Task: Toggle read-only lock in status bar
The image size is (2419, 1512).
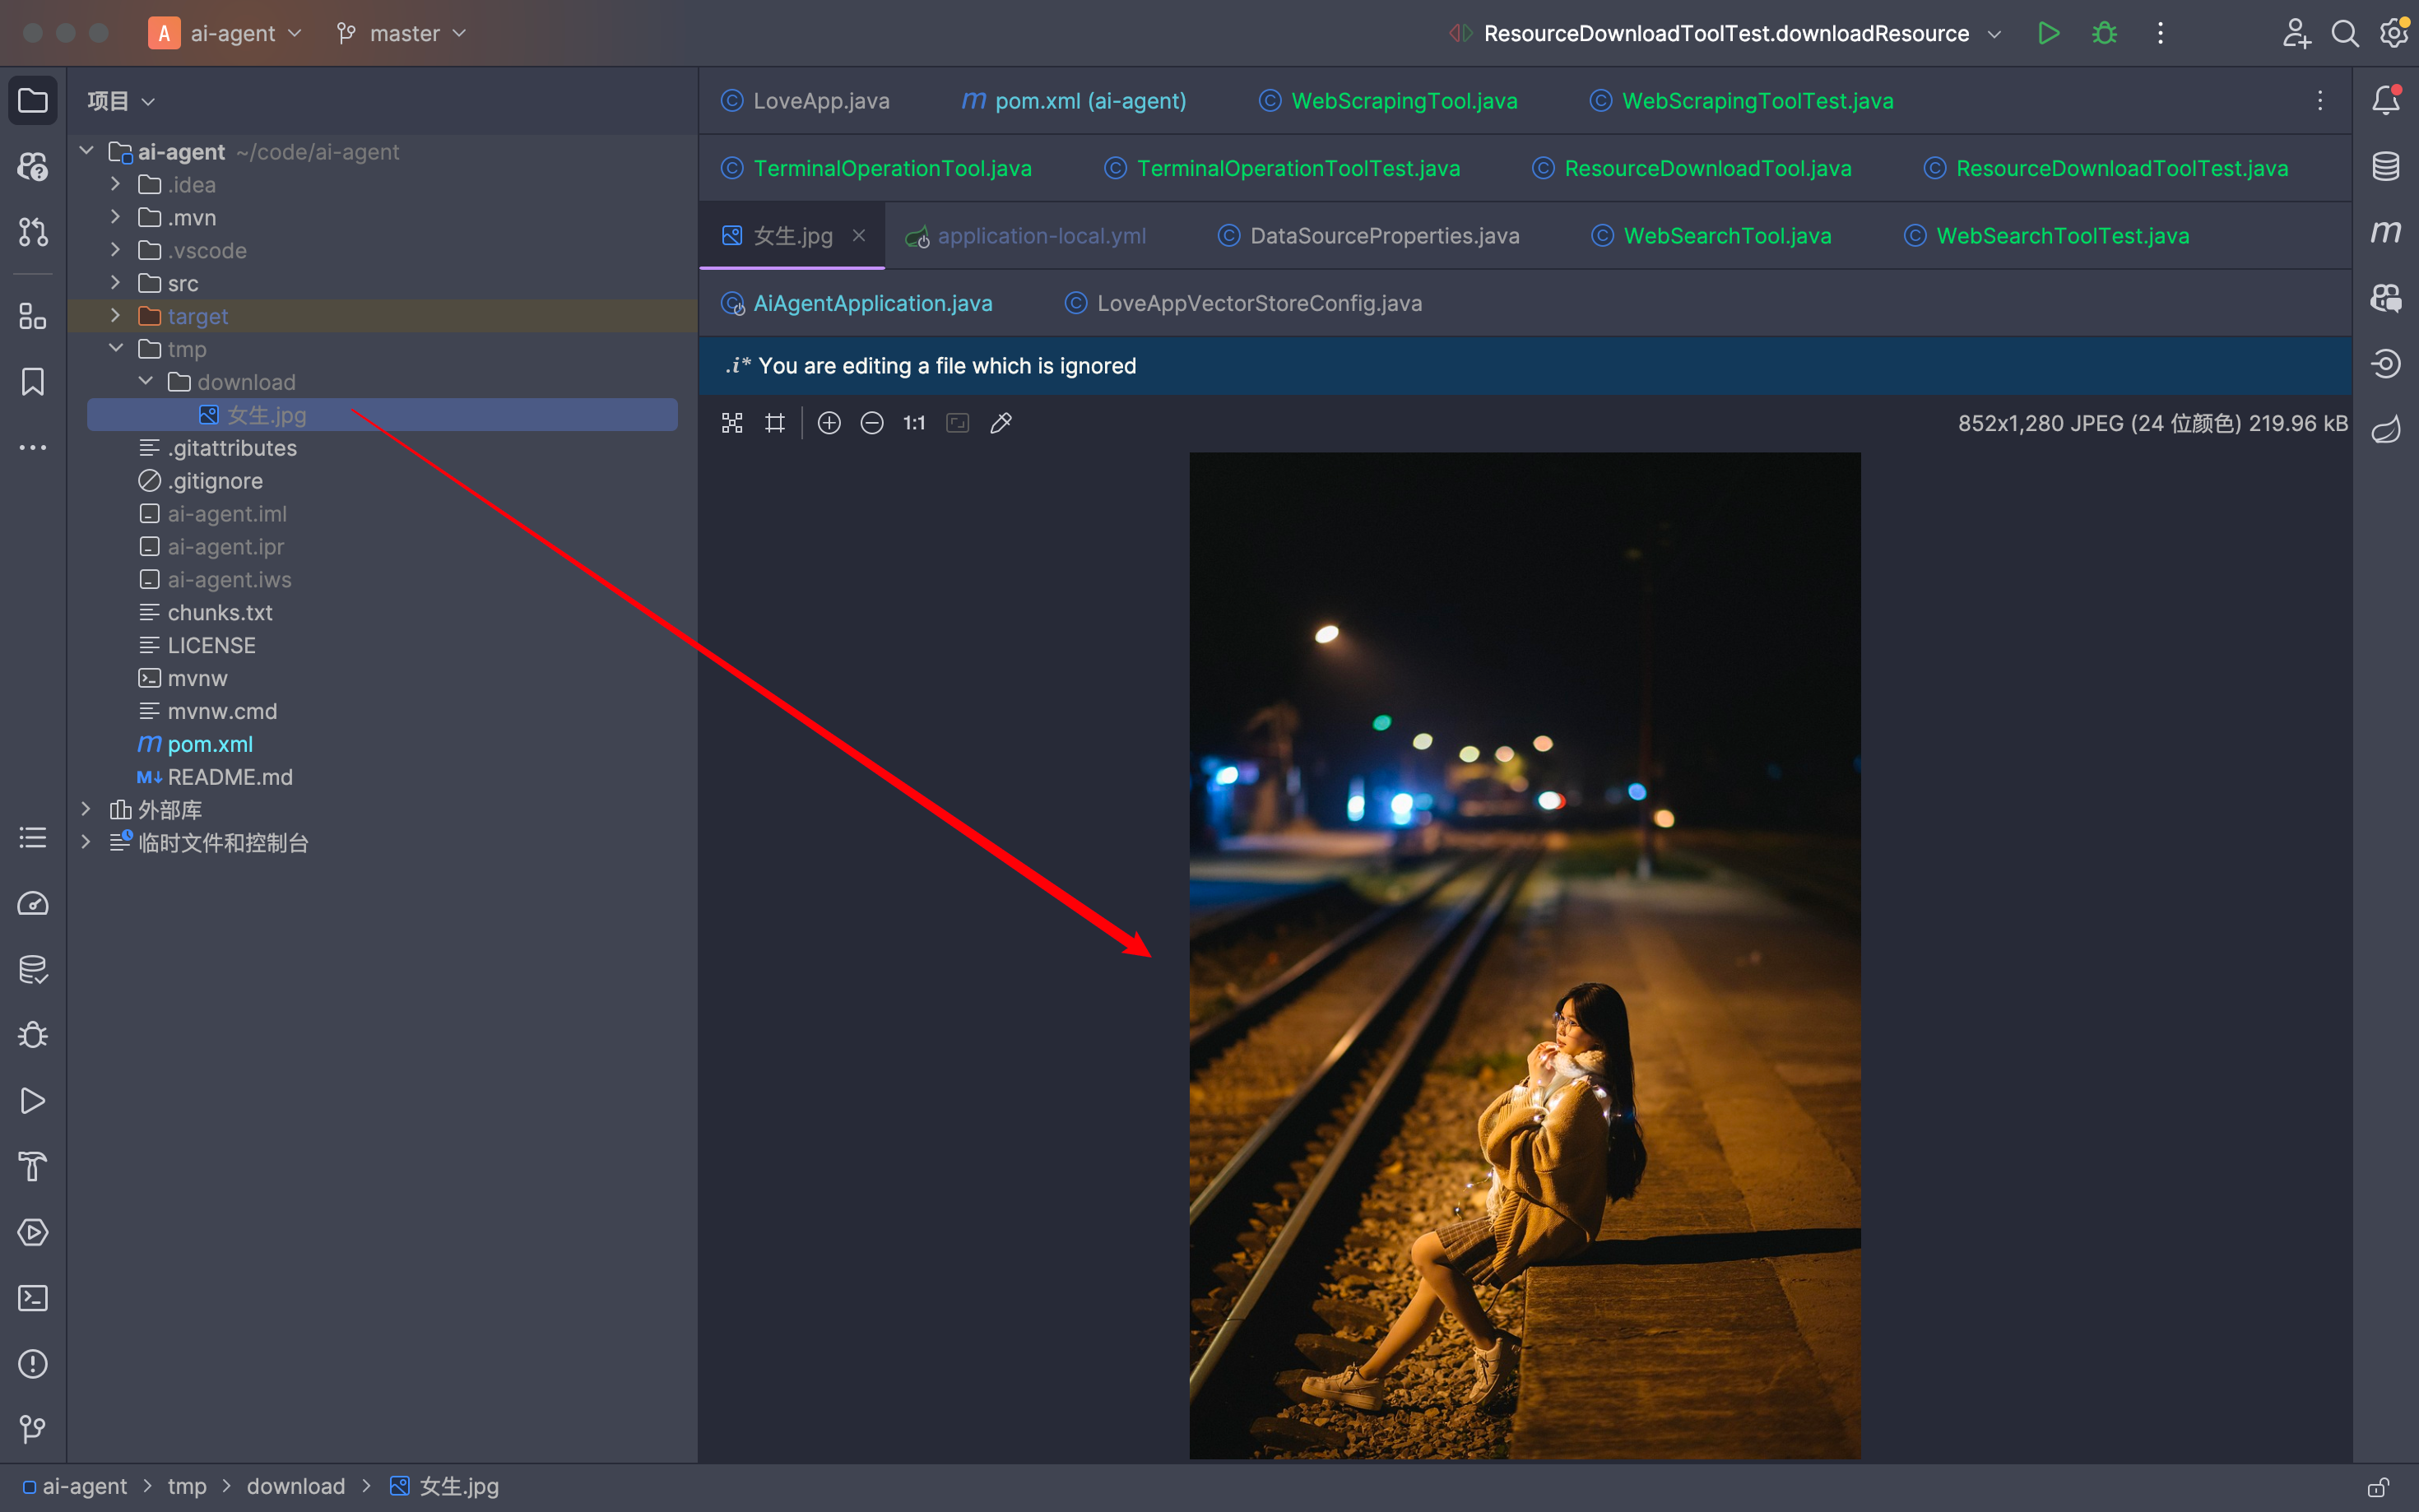Action: [2378, 1487]
